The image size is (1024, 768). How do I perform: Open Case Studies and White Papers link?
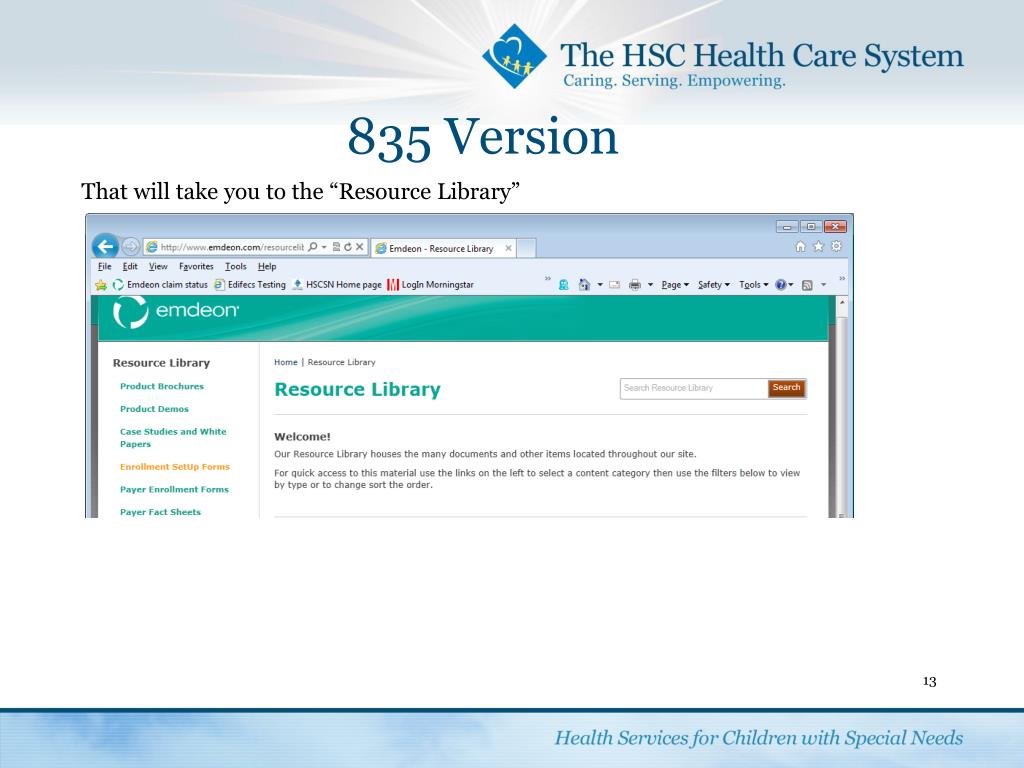tap(173, 438)
